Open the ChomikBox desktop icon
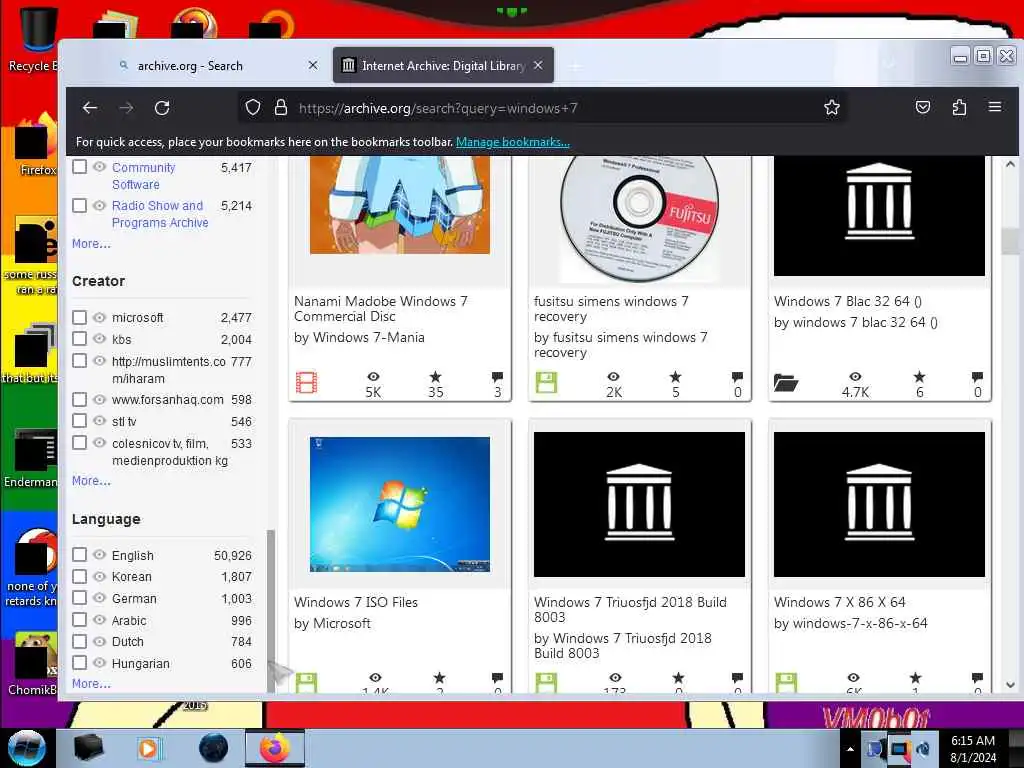Screen dimensions: 1024x768 [33, 663]
